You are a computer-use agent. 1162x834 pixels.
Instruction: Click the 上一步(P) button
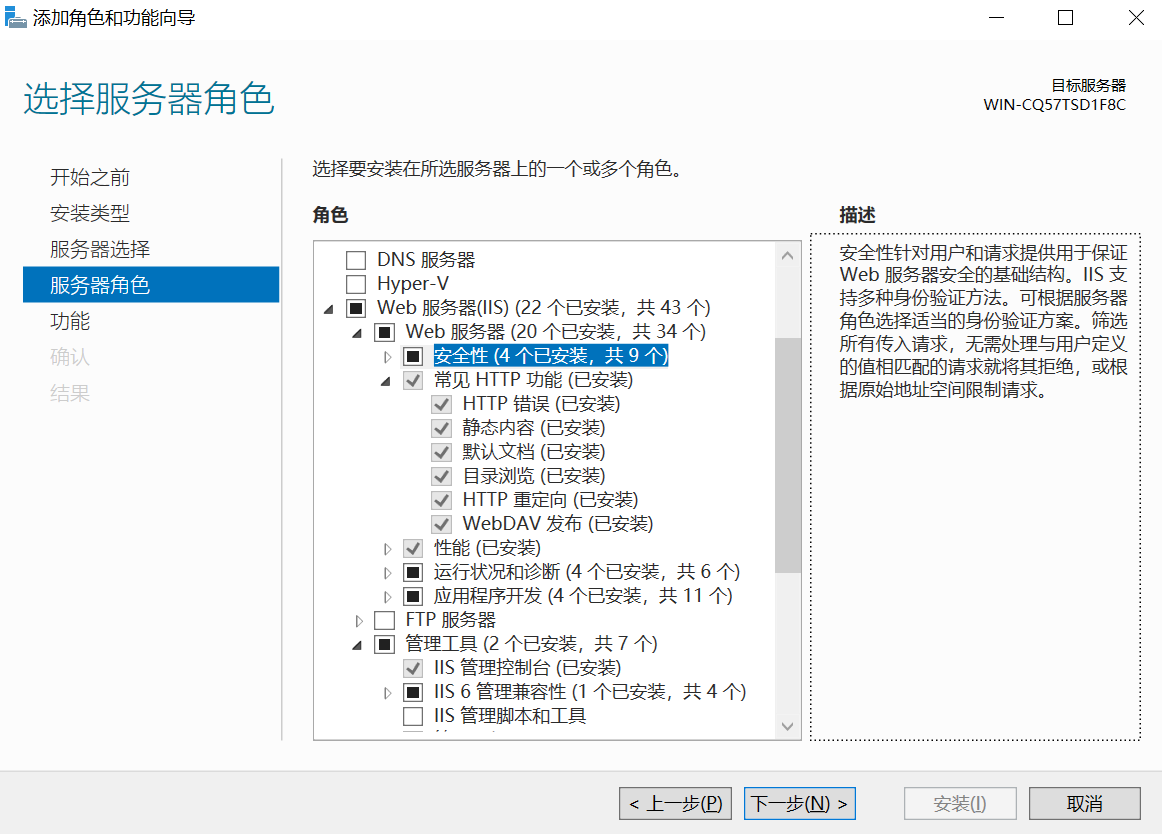675,804
